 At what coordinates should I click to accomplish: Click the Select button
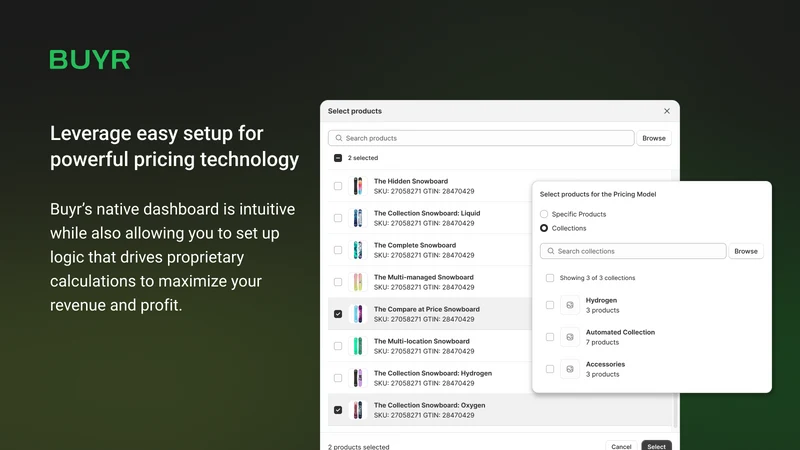656,446
